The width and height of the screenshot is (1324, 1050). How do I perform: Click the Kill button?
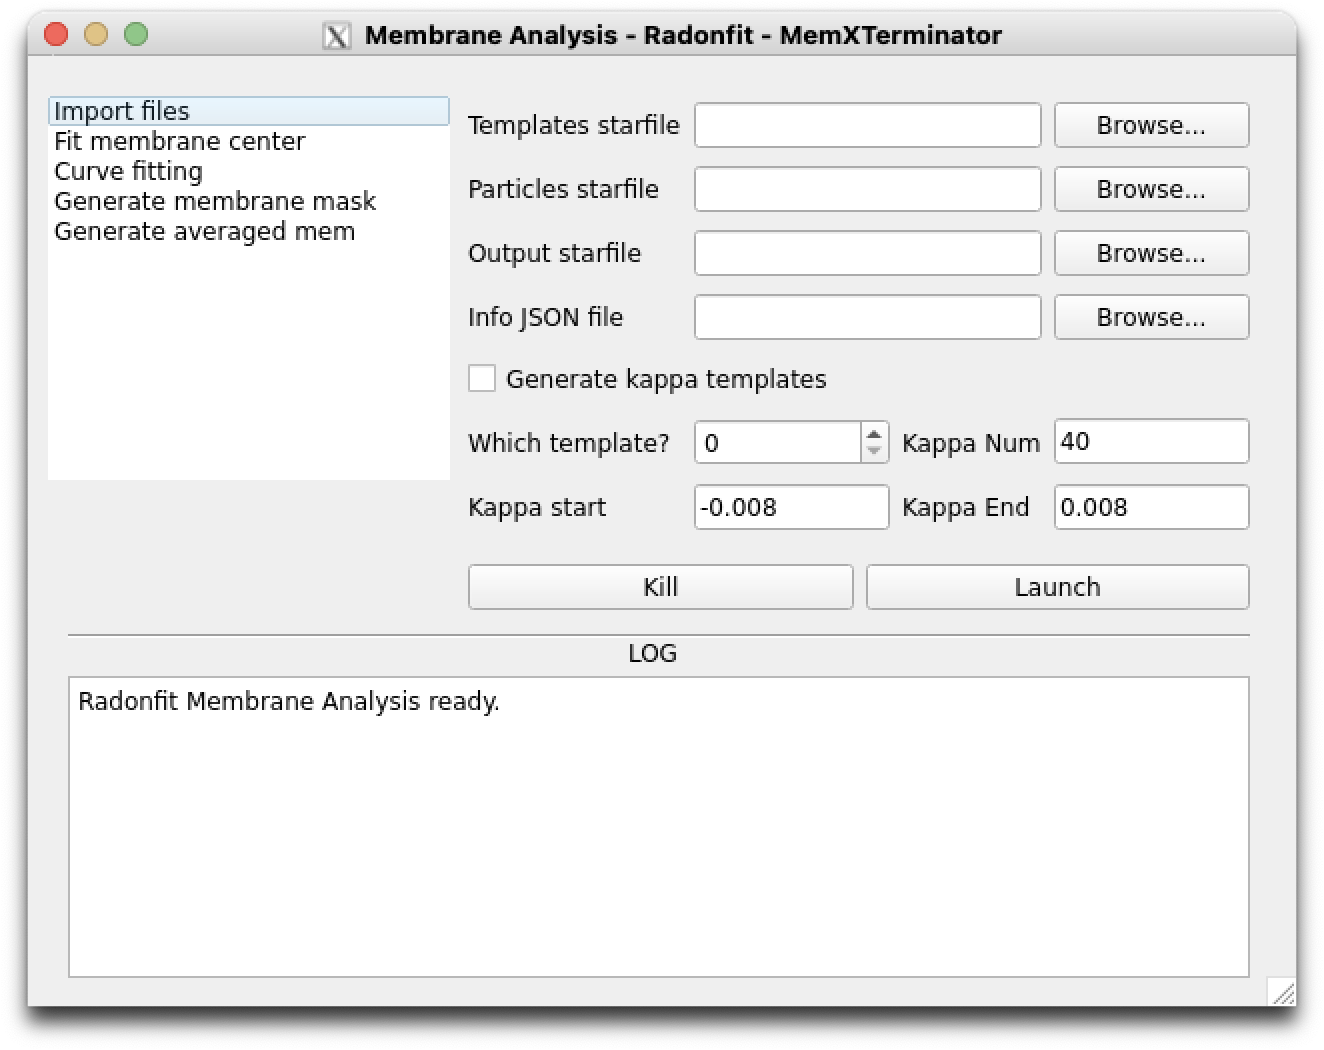coord(660,587)
